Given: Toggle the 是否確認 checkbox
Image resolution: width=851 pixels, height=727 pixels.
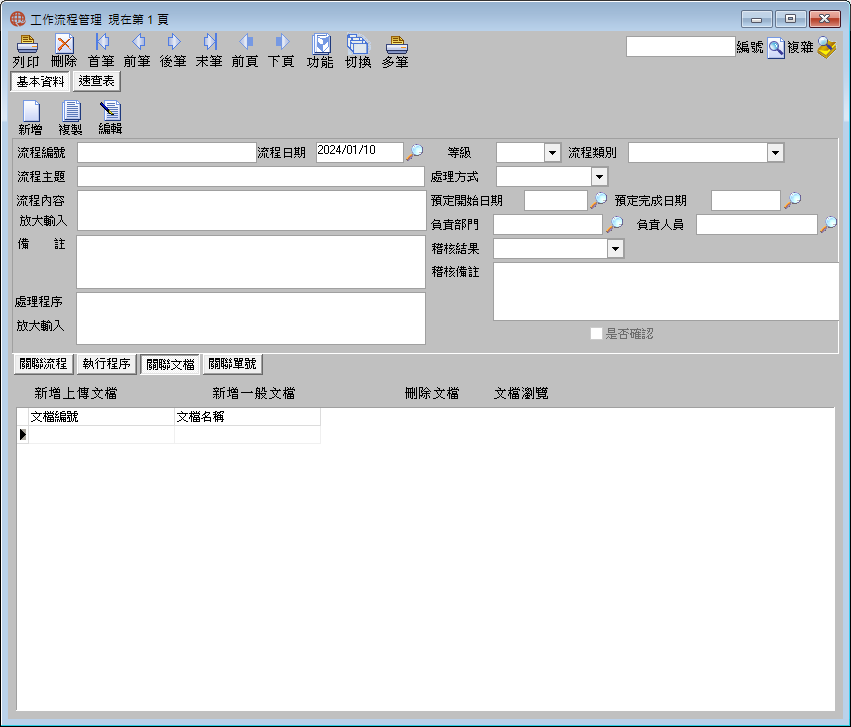Looking at the screenshot, I should 596,333.
